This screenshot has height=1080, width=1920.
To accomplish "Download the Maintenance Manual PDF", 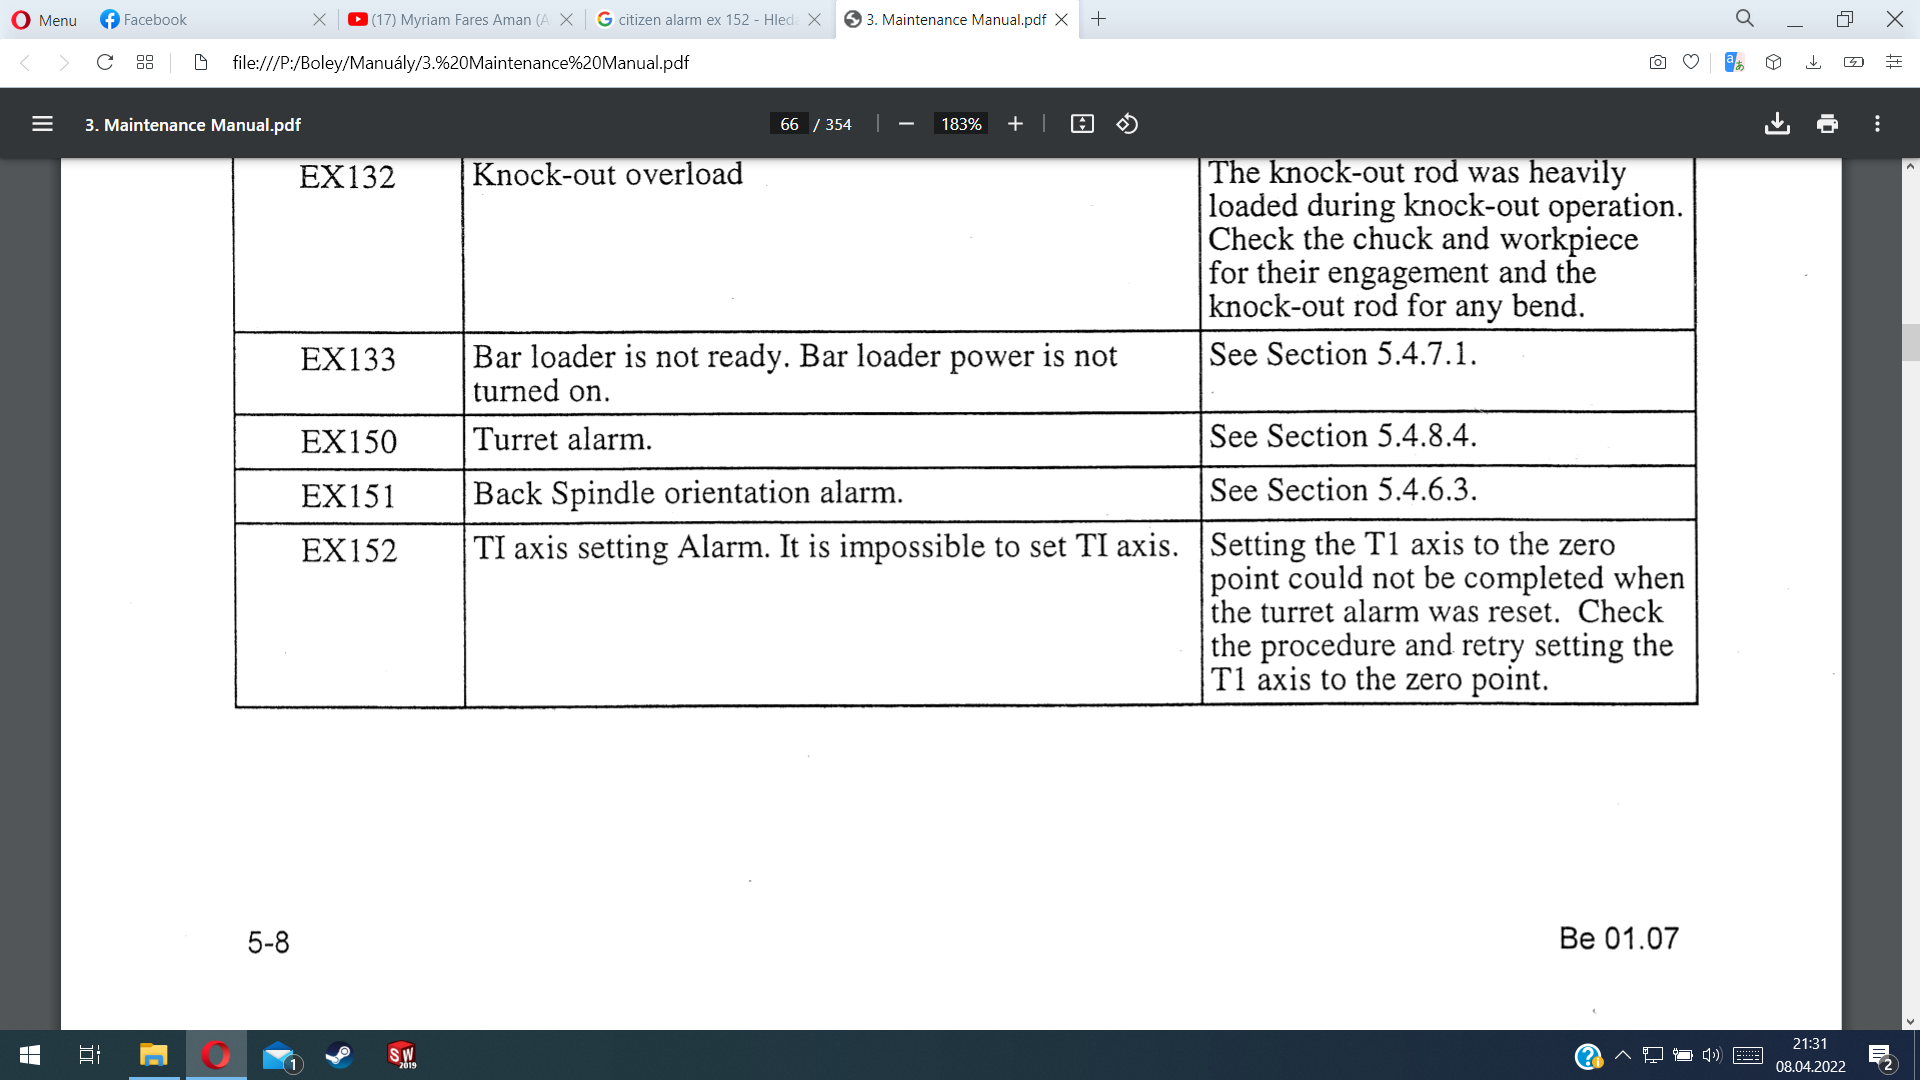I will (1777, 124).
